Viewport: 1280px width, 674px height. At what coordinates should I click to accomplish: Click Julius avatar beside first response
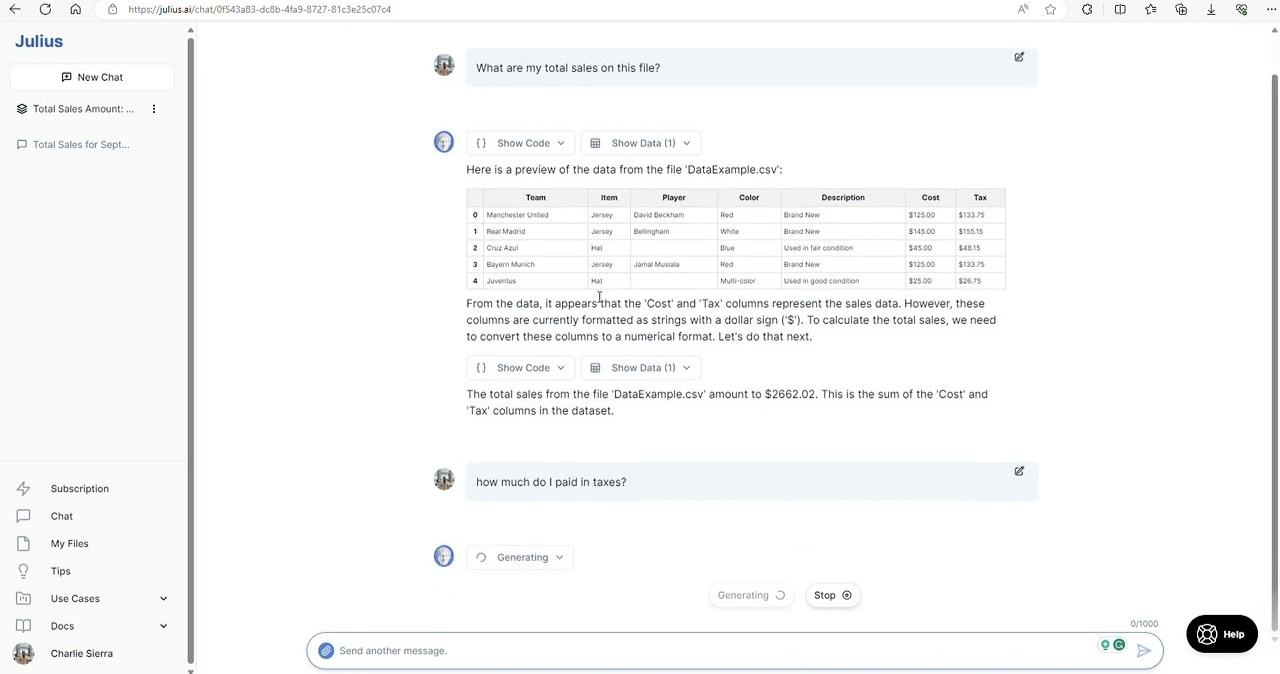pyautogui.click(x=444, y=141)
